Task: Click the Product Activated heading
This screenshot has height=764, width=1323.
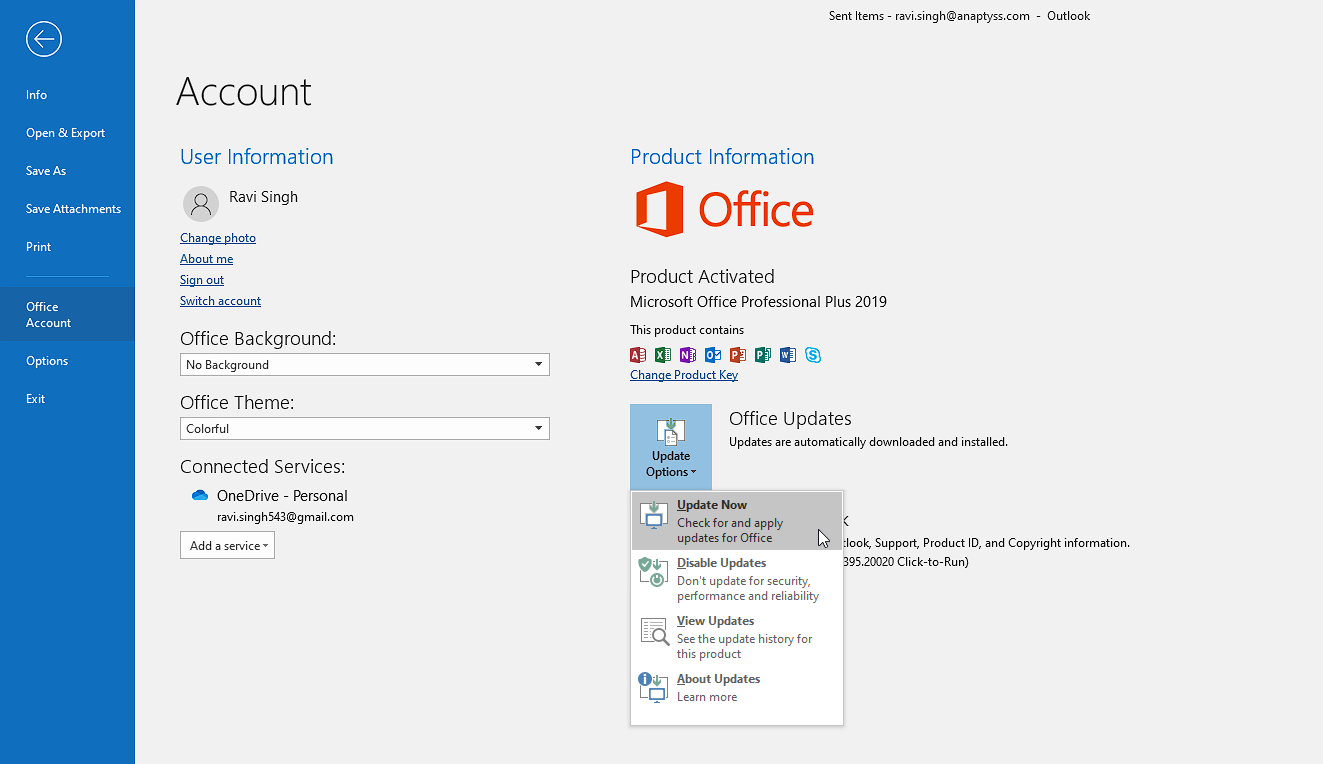Action: 702,276
